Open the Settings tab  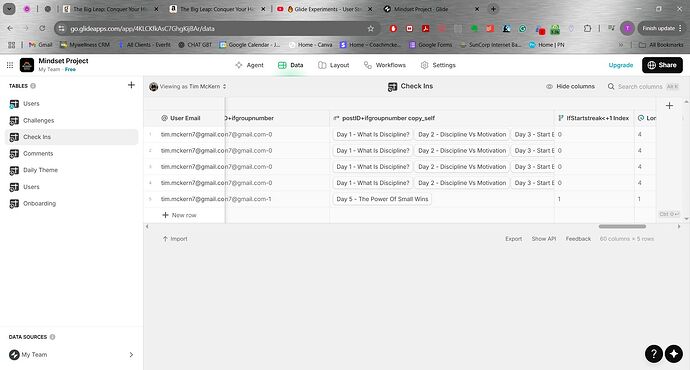[438, 65]
